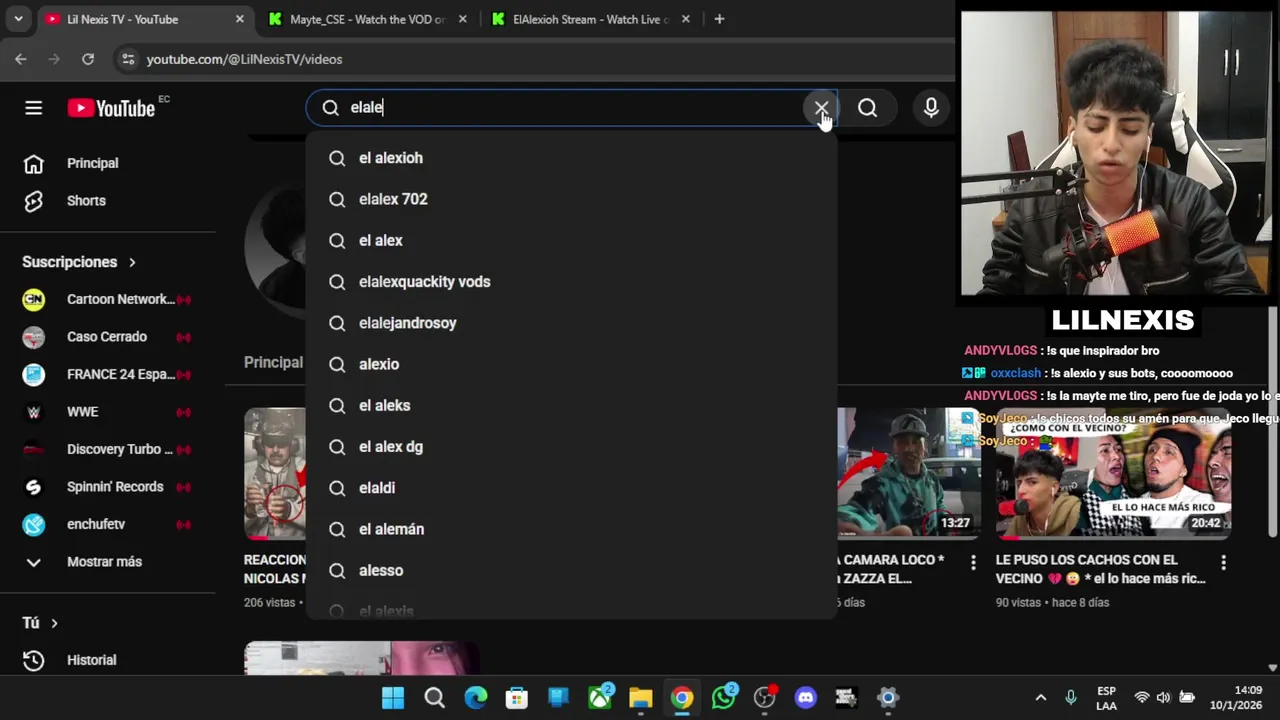1280x720 pixels.
Task: Submit search with magnifier button
Action: click(x=867, y=108)
